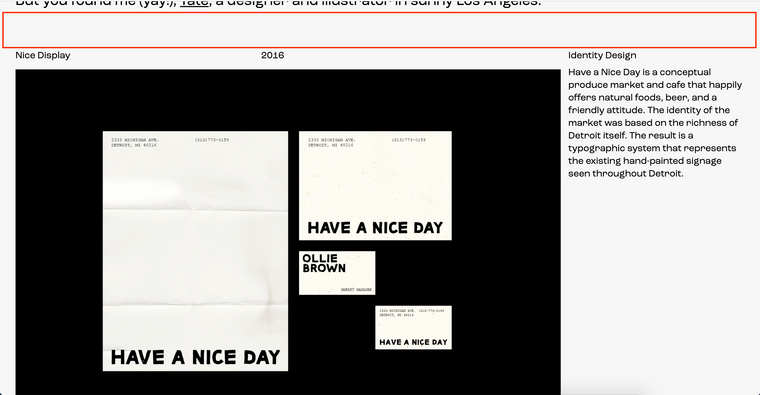Screen dimensions: 760x395
Task: Open the Tate link in the intro text
Action: pos(194,3)
